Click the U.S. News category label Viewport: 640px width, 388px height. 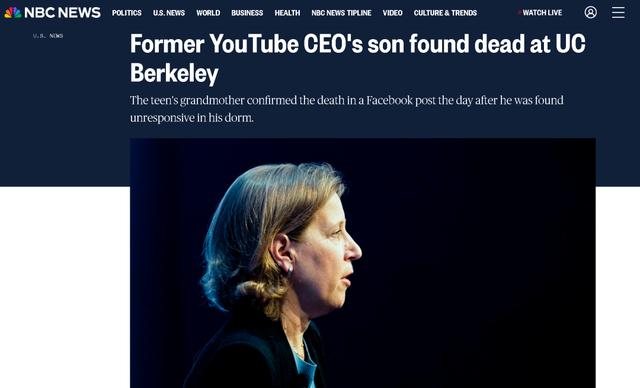(x=48, y=36)
